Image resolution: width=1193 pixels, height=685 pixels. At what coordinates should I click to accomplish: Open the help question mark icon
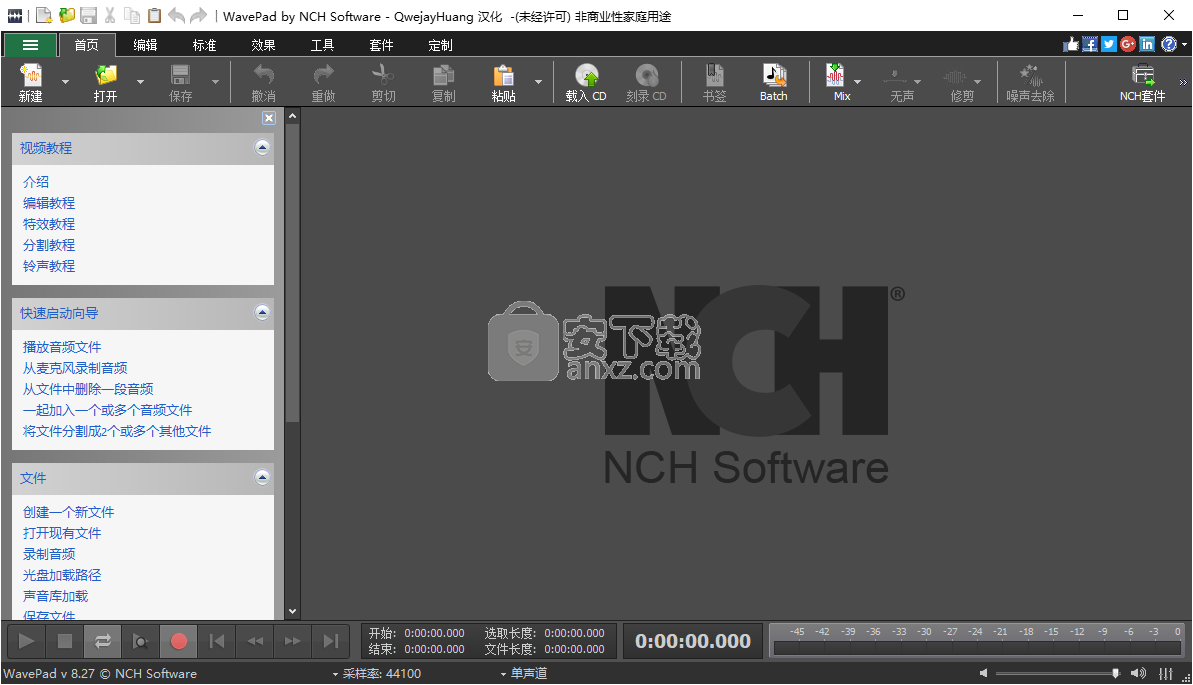click(1169, 44)
